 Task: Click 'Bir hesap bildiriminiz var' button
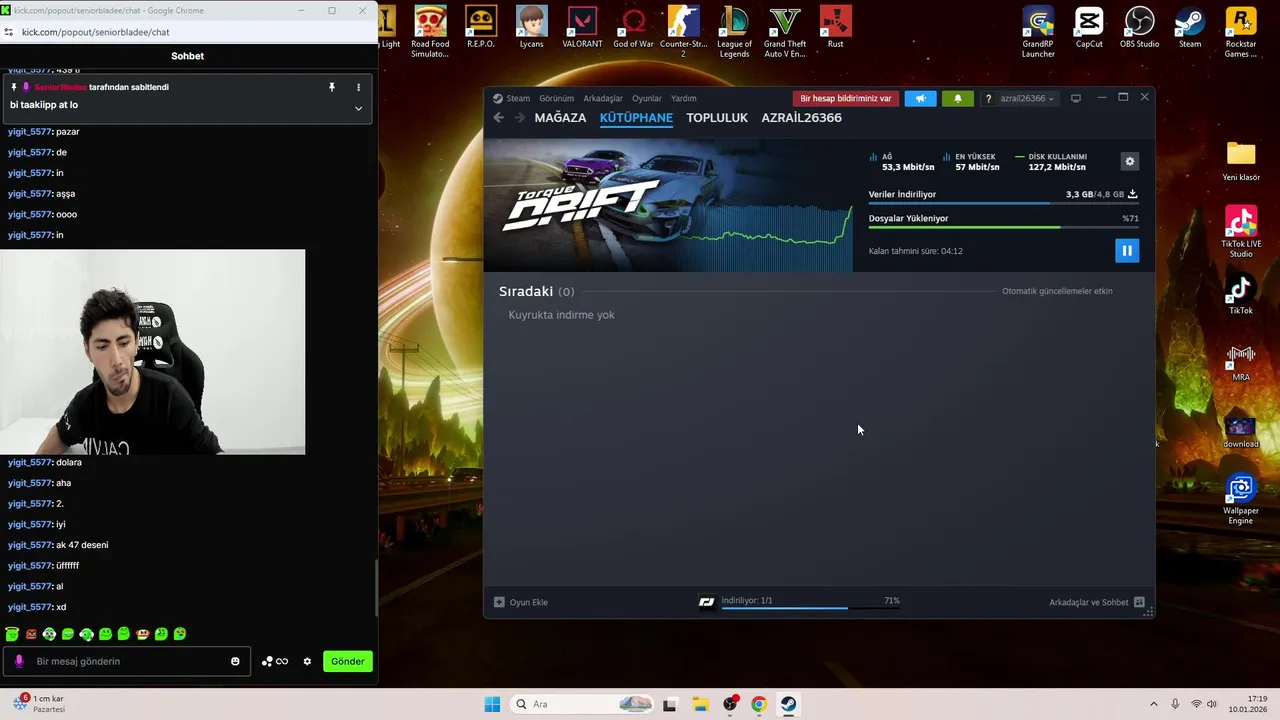pyautogui.click(x=846, y=98)
